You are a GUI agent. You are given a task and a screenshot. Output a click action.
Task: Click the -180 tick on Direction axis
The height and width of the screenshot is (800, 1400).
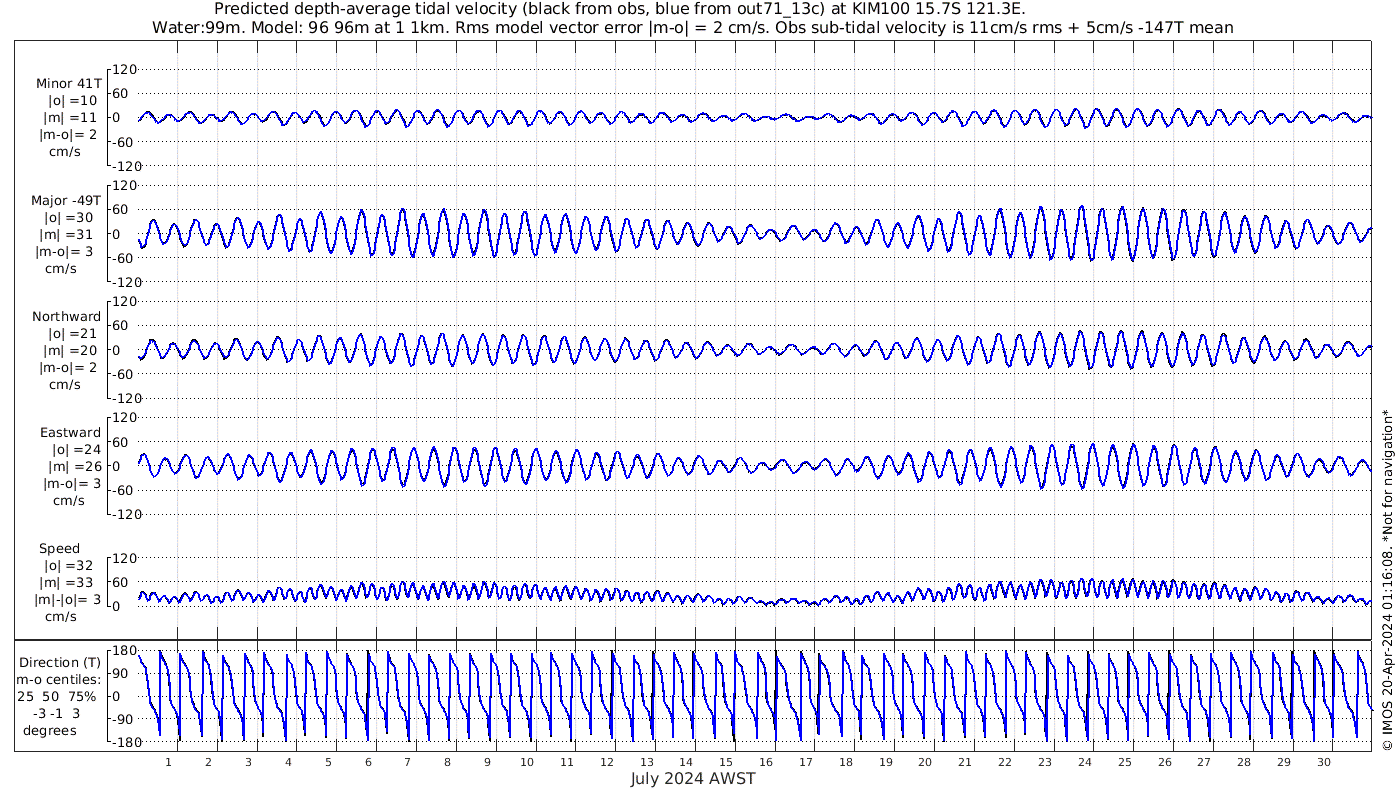click(x=120, y=742)
